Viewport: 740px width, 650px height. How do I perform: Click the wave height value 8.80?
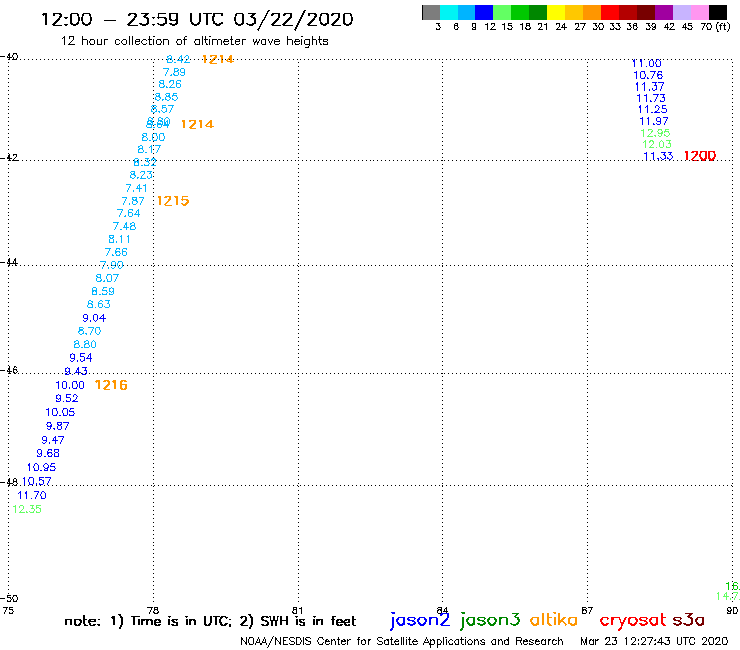tap(85, 345)
